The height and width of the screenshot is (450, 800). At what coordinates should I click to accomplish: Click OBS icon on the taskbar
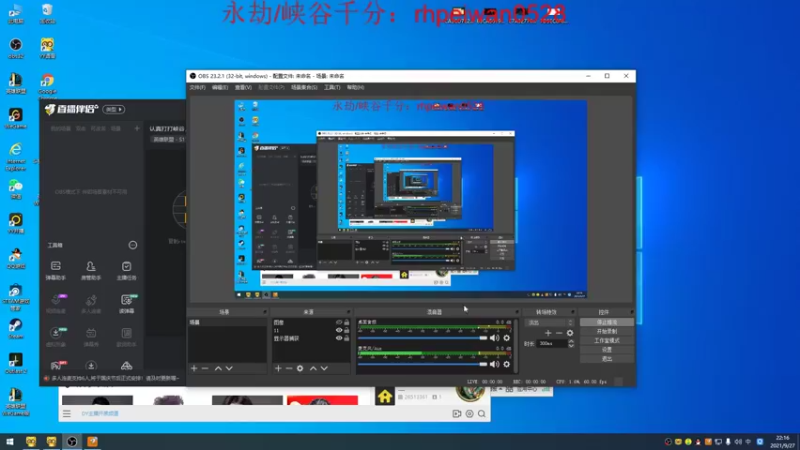coord(72,442)
